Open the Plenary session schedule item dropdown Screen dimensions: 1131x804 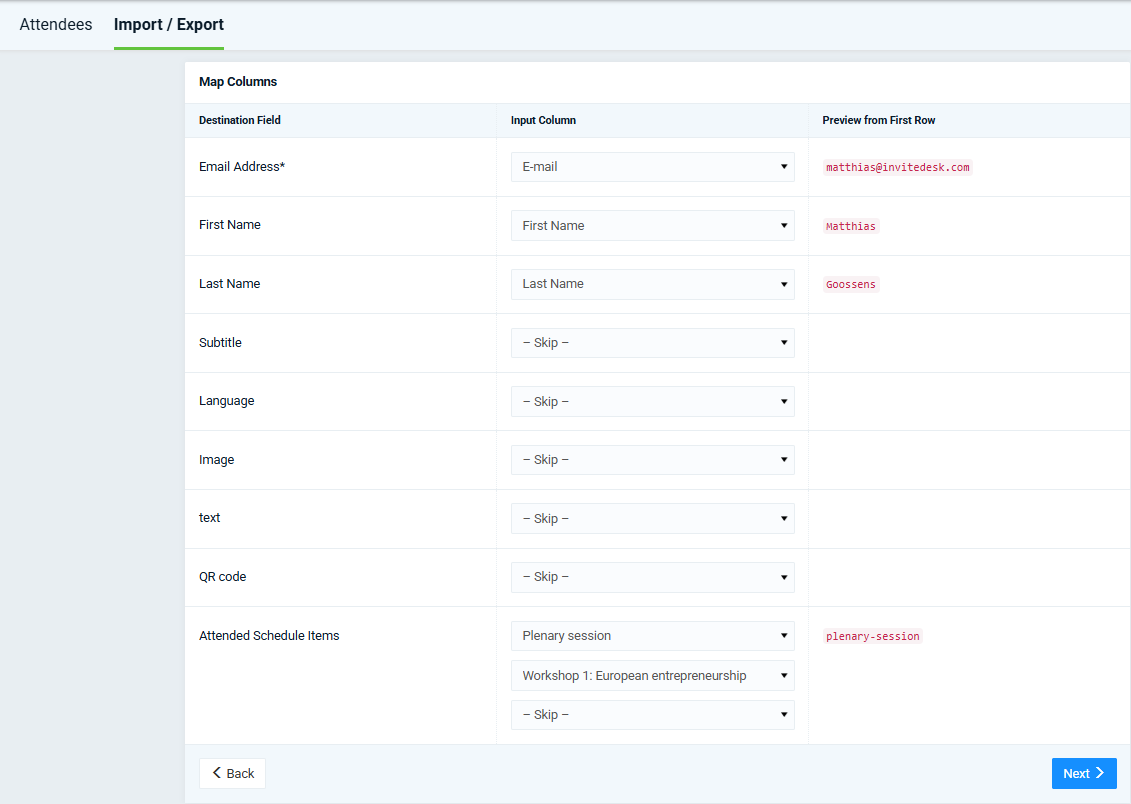pos(652,636)
